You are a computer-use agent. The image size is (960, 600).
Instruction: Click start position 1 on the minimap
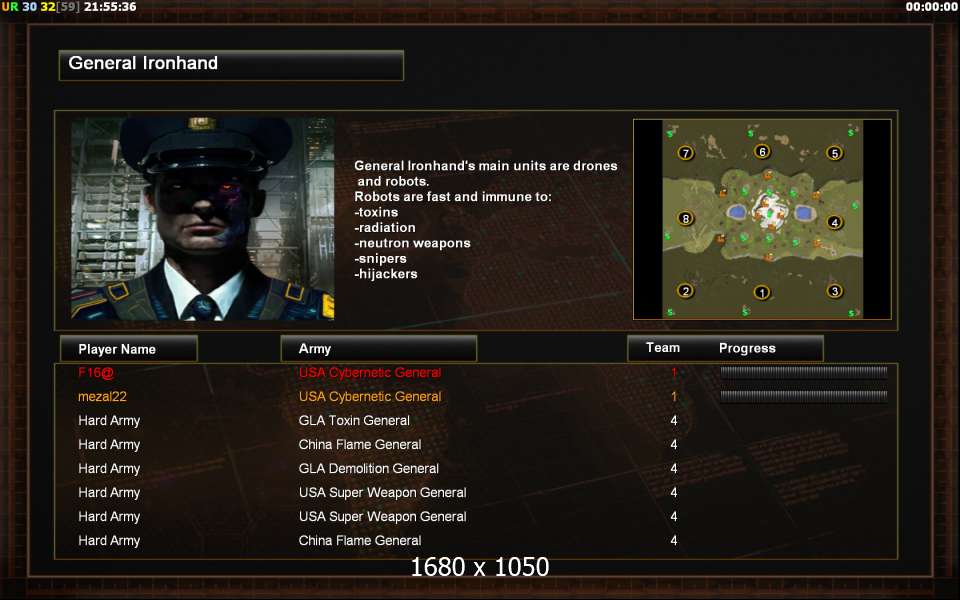pos(762,293)
